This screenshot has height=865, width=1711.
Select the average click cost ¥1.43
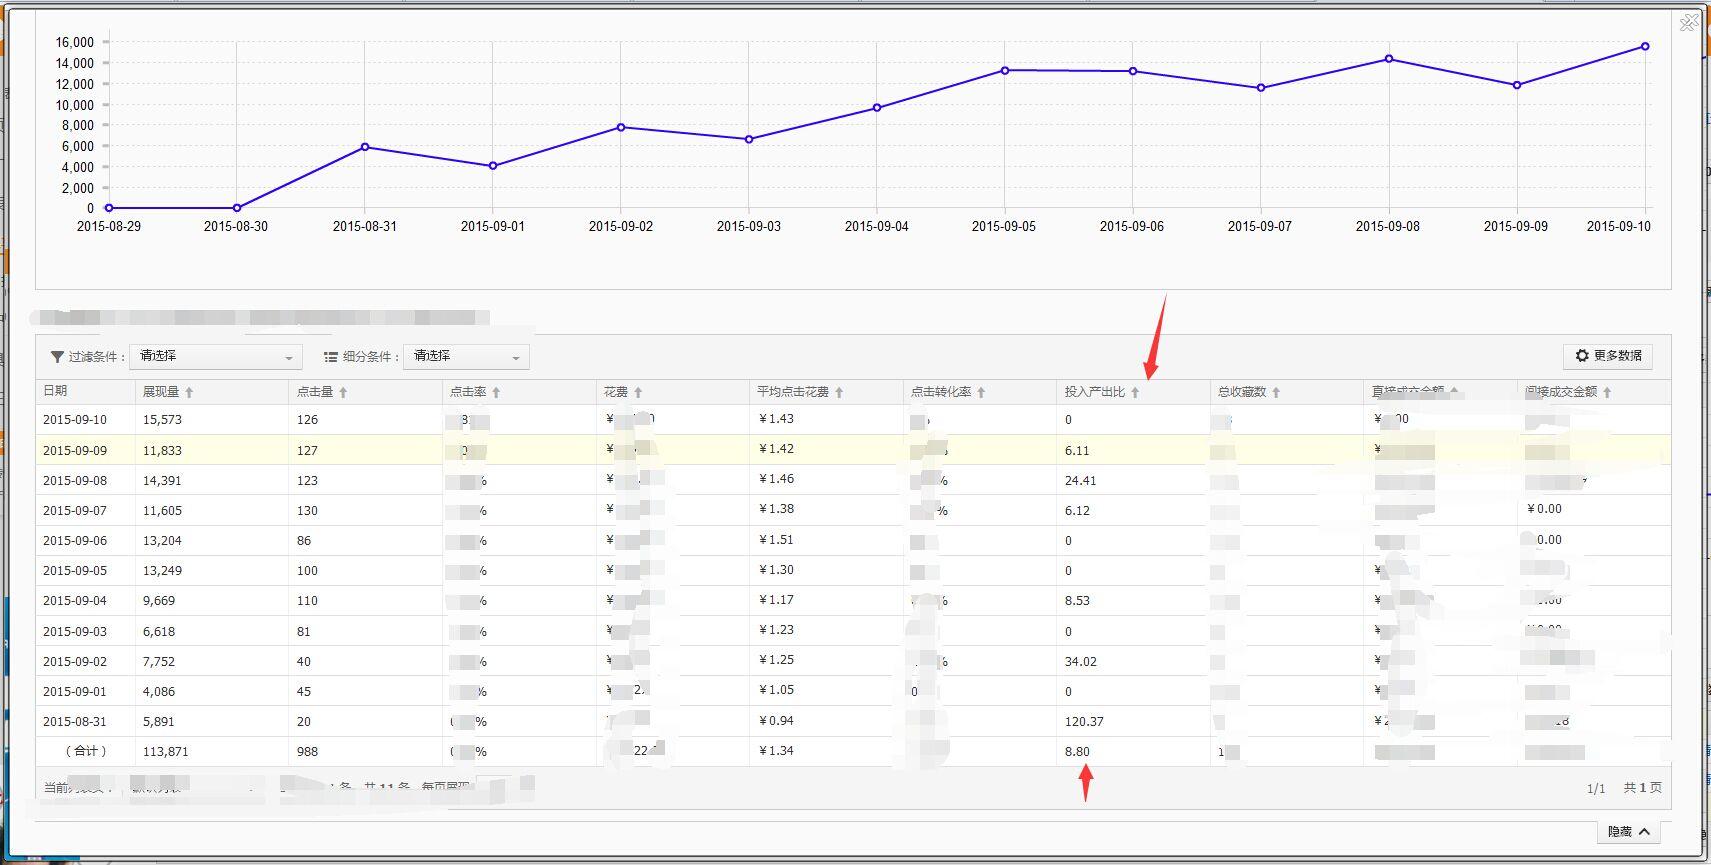[x=776, y=419]
